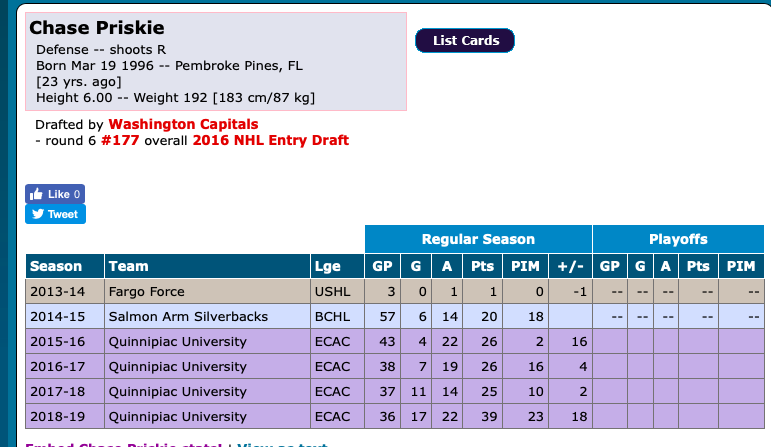Screen dimensions: 771x447
Task: Click the List Cards button
Action: coord(464,40)
